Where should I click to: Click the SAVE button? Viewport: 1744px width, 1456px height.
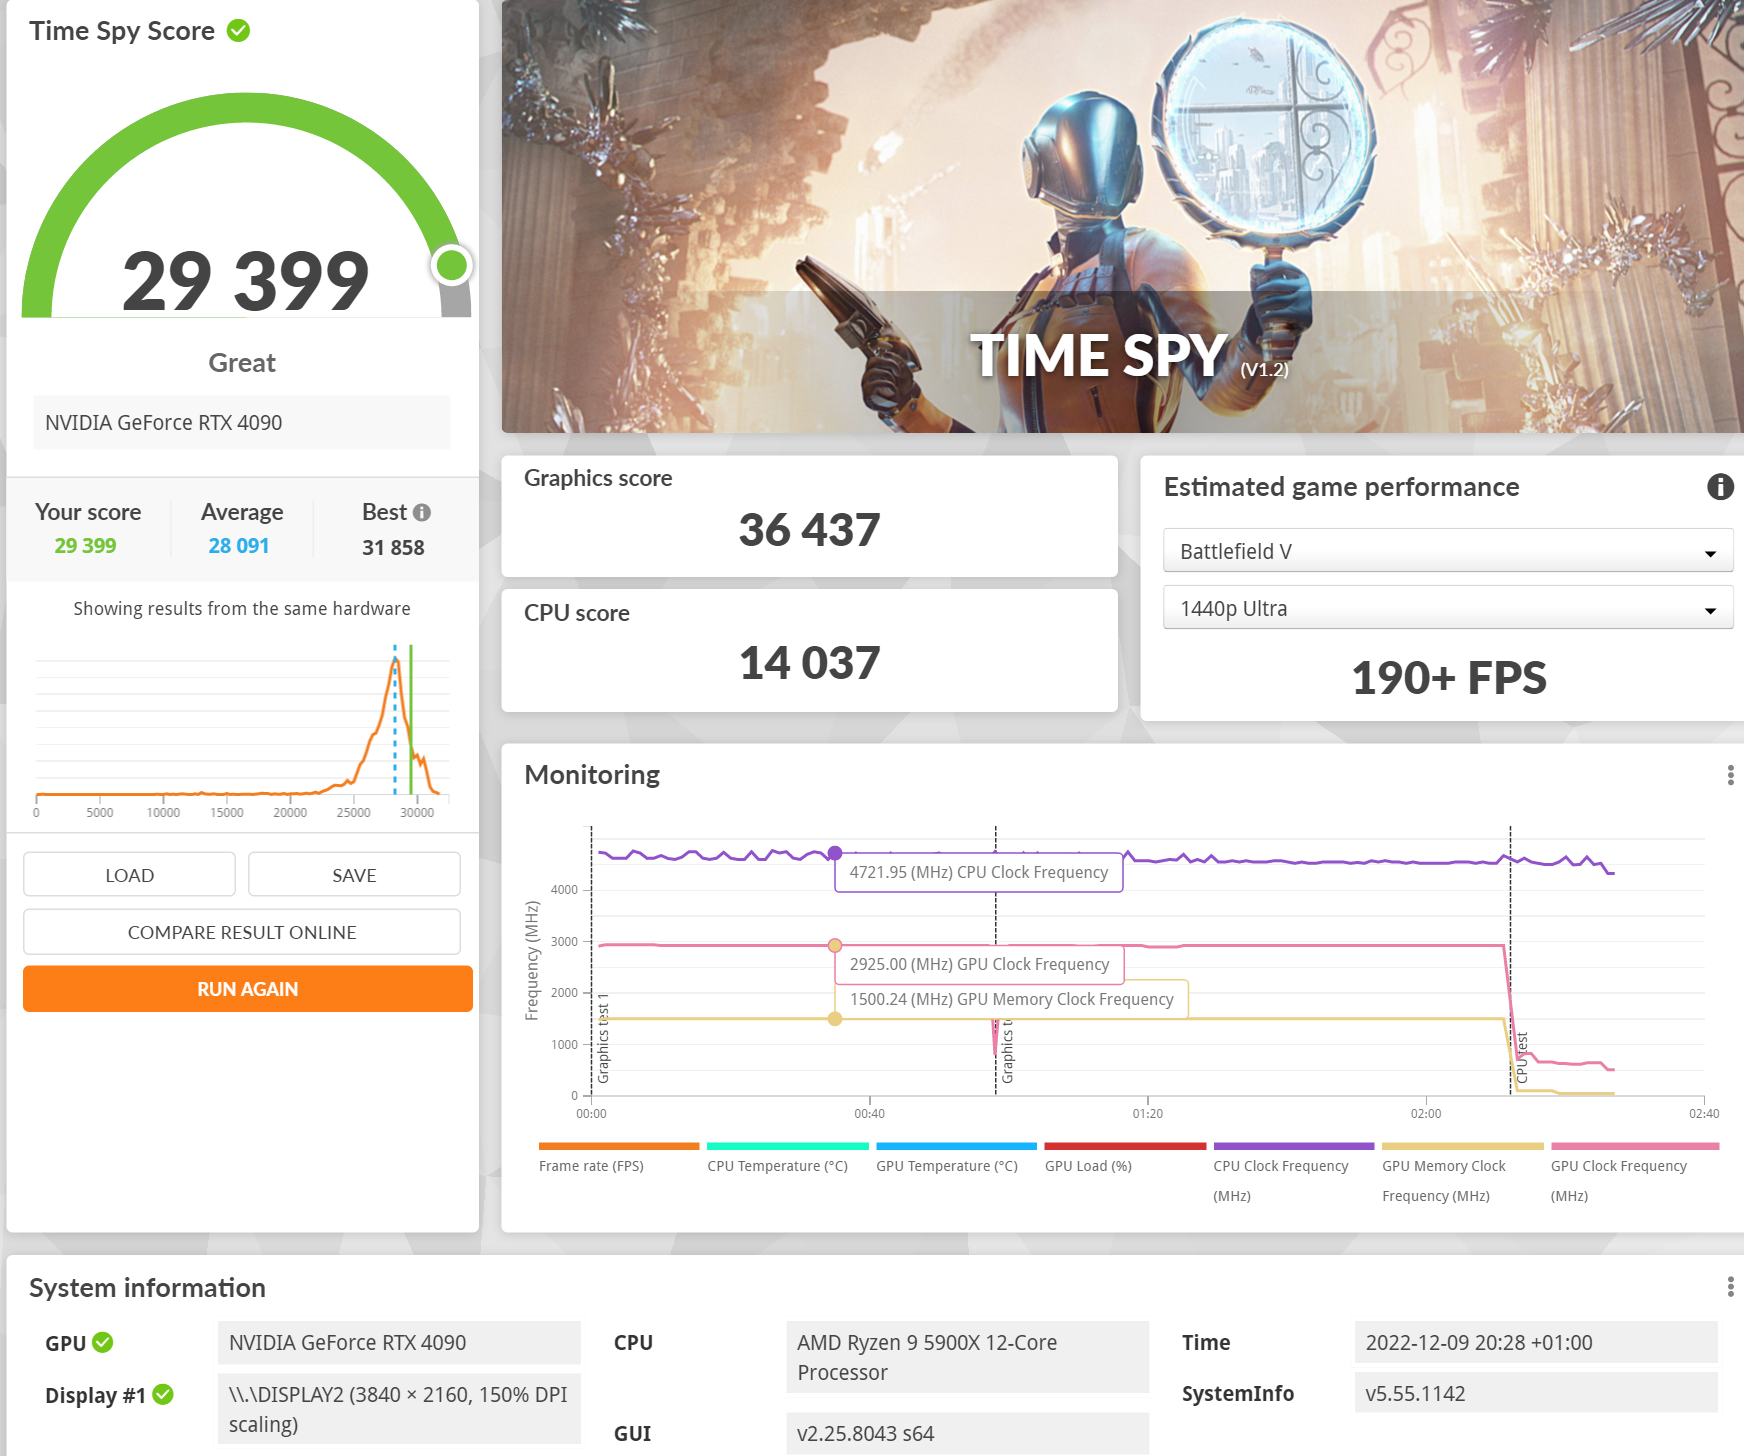[x=354, y=875]
